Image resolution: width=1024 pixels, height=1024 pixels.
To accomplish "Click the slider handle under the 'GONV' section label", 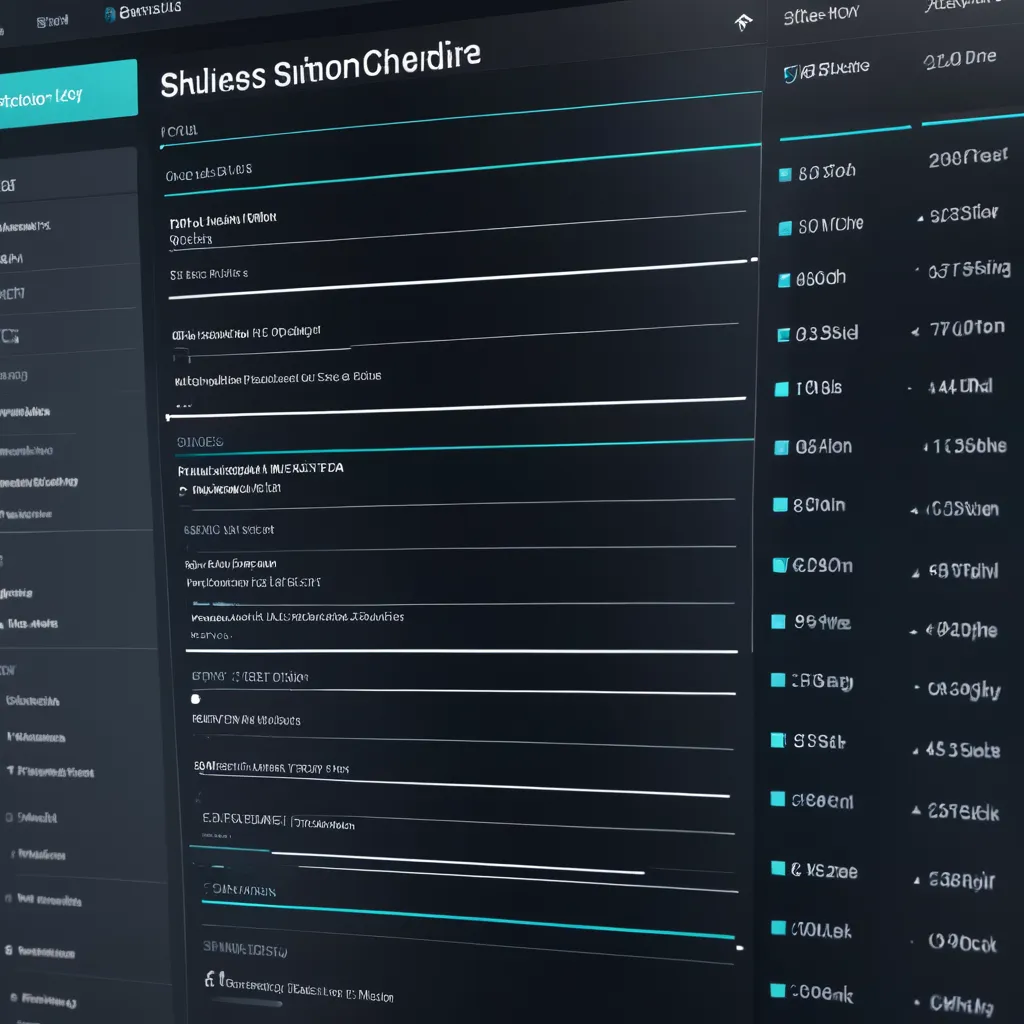I will 196,699.
